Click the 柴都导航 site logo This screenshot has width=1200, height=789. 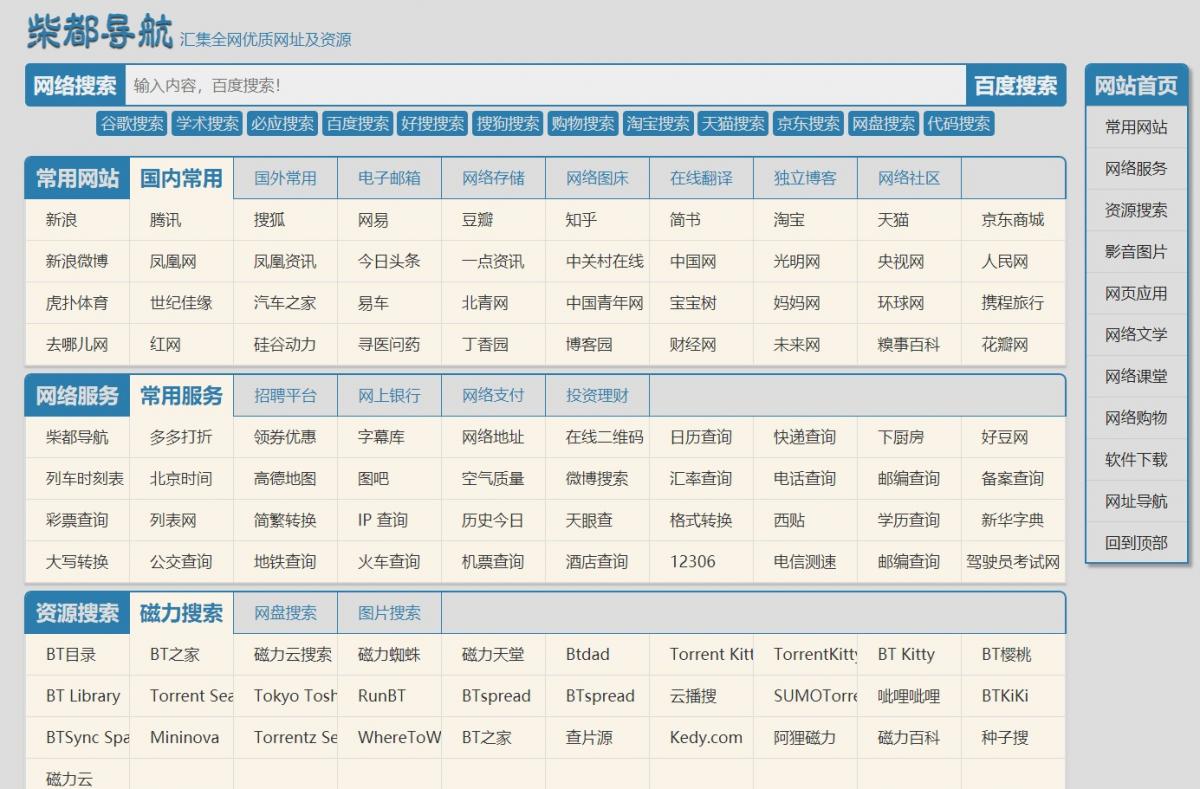click(x=99, y=33)
